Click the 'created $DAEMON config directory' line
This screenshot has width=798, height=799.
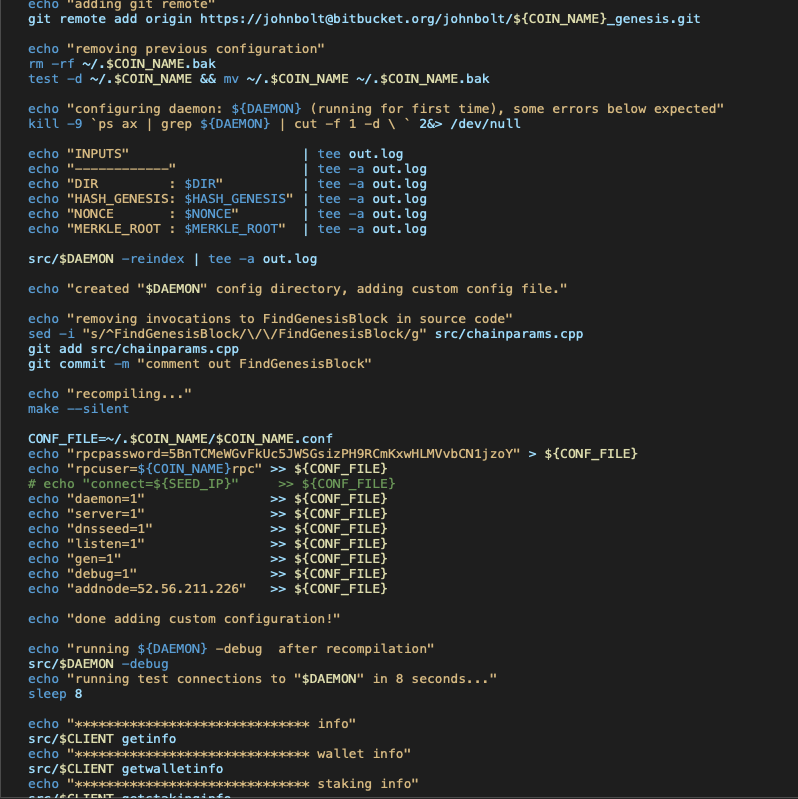(x=298, y=289)
